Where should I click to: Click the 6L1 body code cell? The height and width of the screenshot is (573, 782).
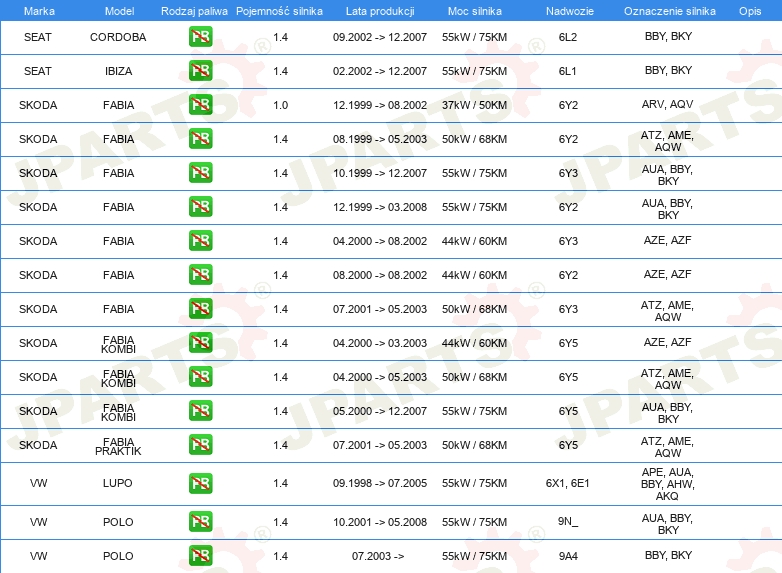pos(568,71)
